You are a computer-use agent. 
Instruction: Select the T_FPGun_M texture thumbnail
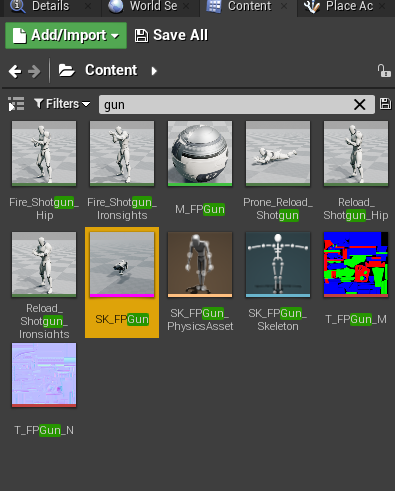pyautogui.click(x=356, y=264)
